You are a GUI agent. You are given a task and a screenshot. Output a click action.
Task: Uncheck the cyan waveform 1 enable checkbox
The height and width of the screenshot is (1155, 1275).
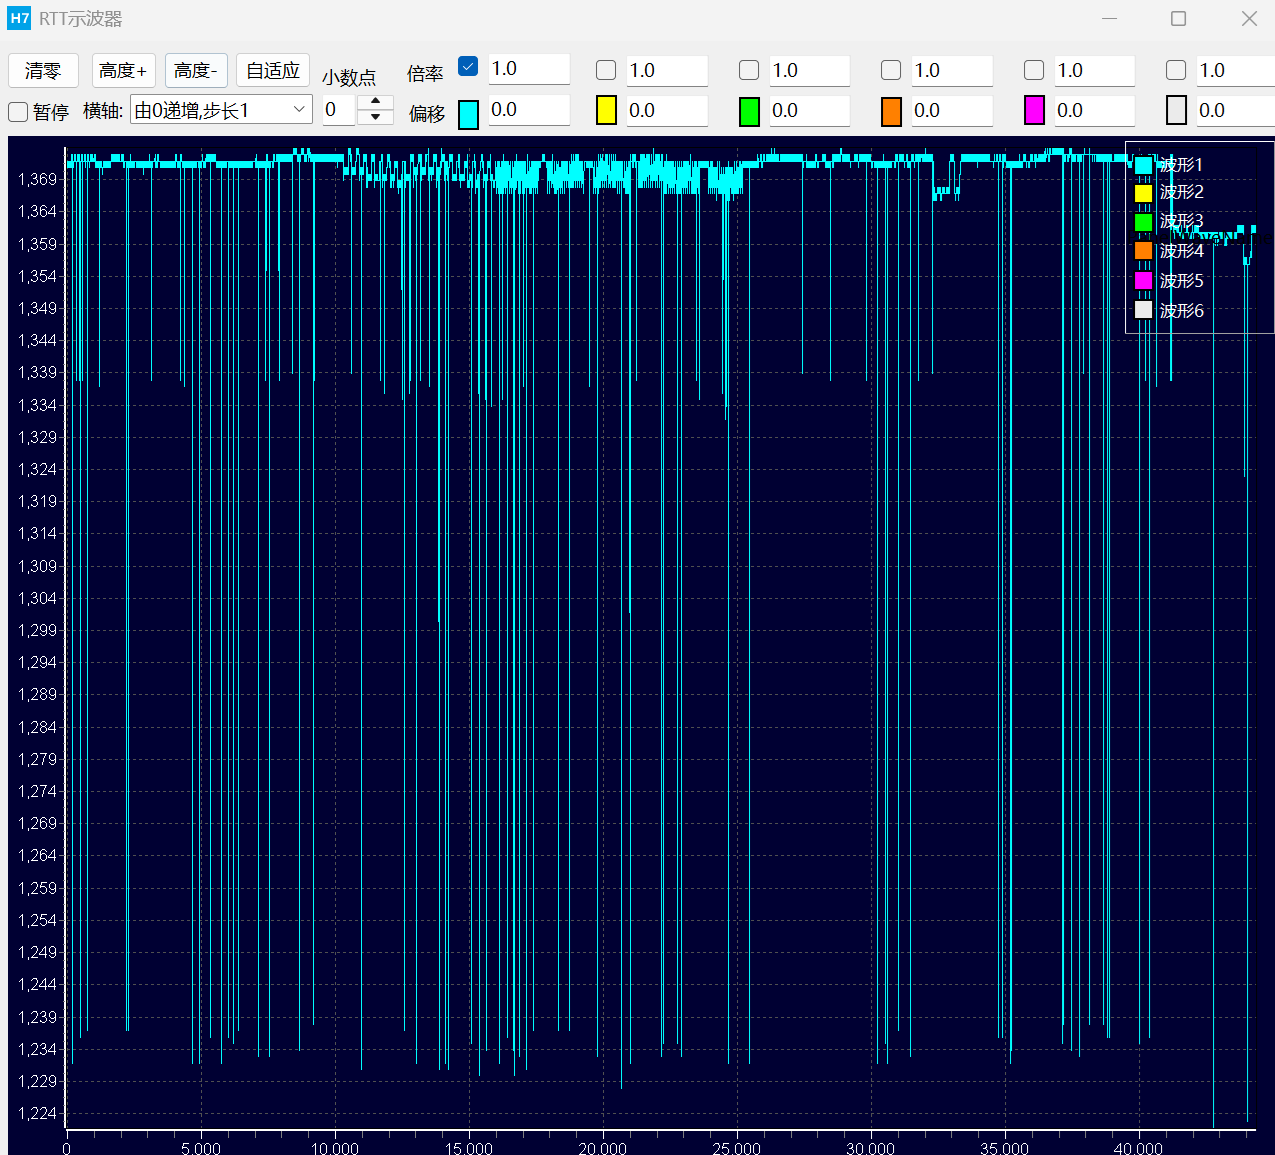click(468, 67)
